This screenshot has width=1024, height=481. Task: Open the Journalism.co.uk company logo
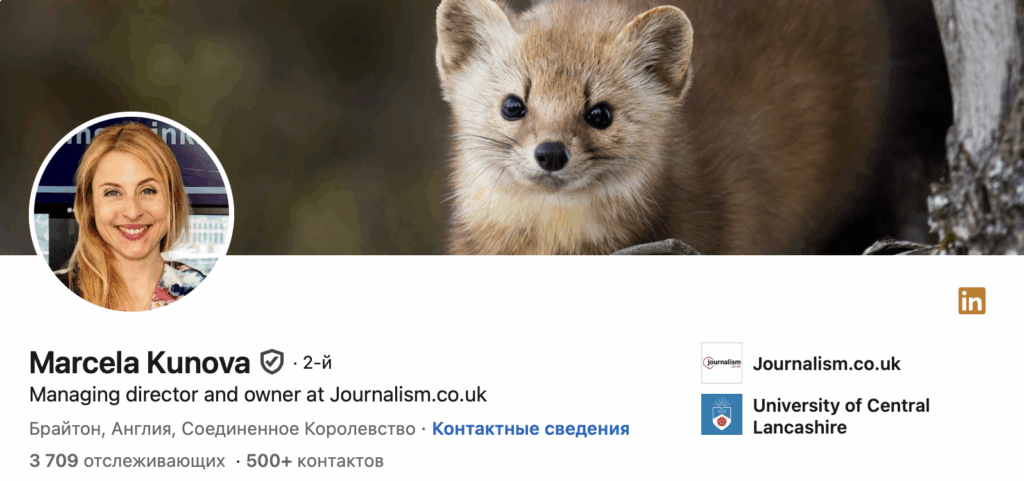721,362
